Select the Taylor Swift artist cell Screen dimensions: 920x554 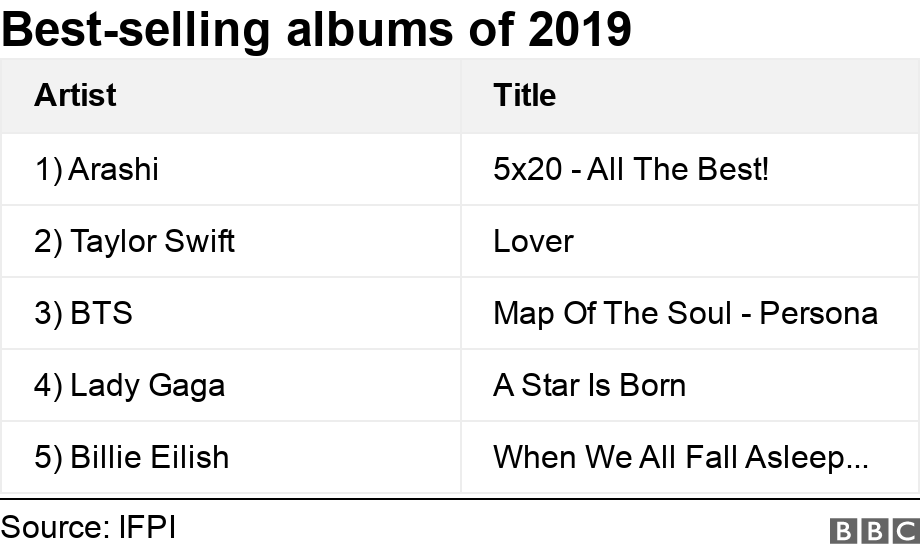pyautogui.click(x=135, y=241)
